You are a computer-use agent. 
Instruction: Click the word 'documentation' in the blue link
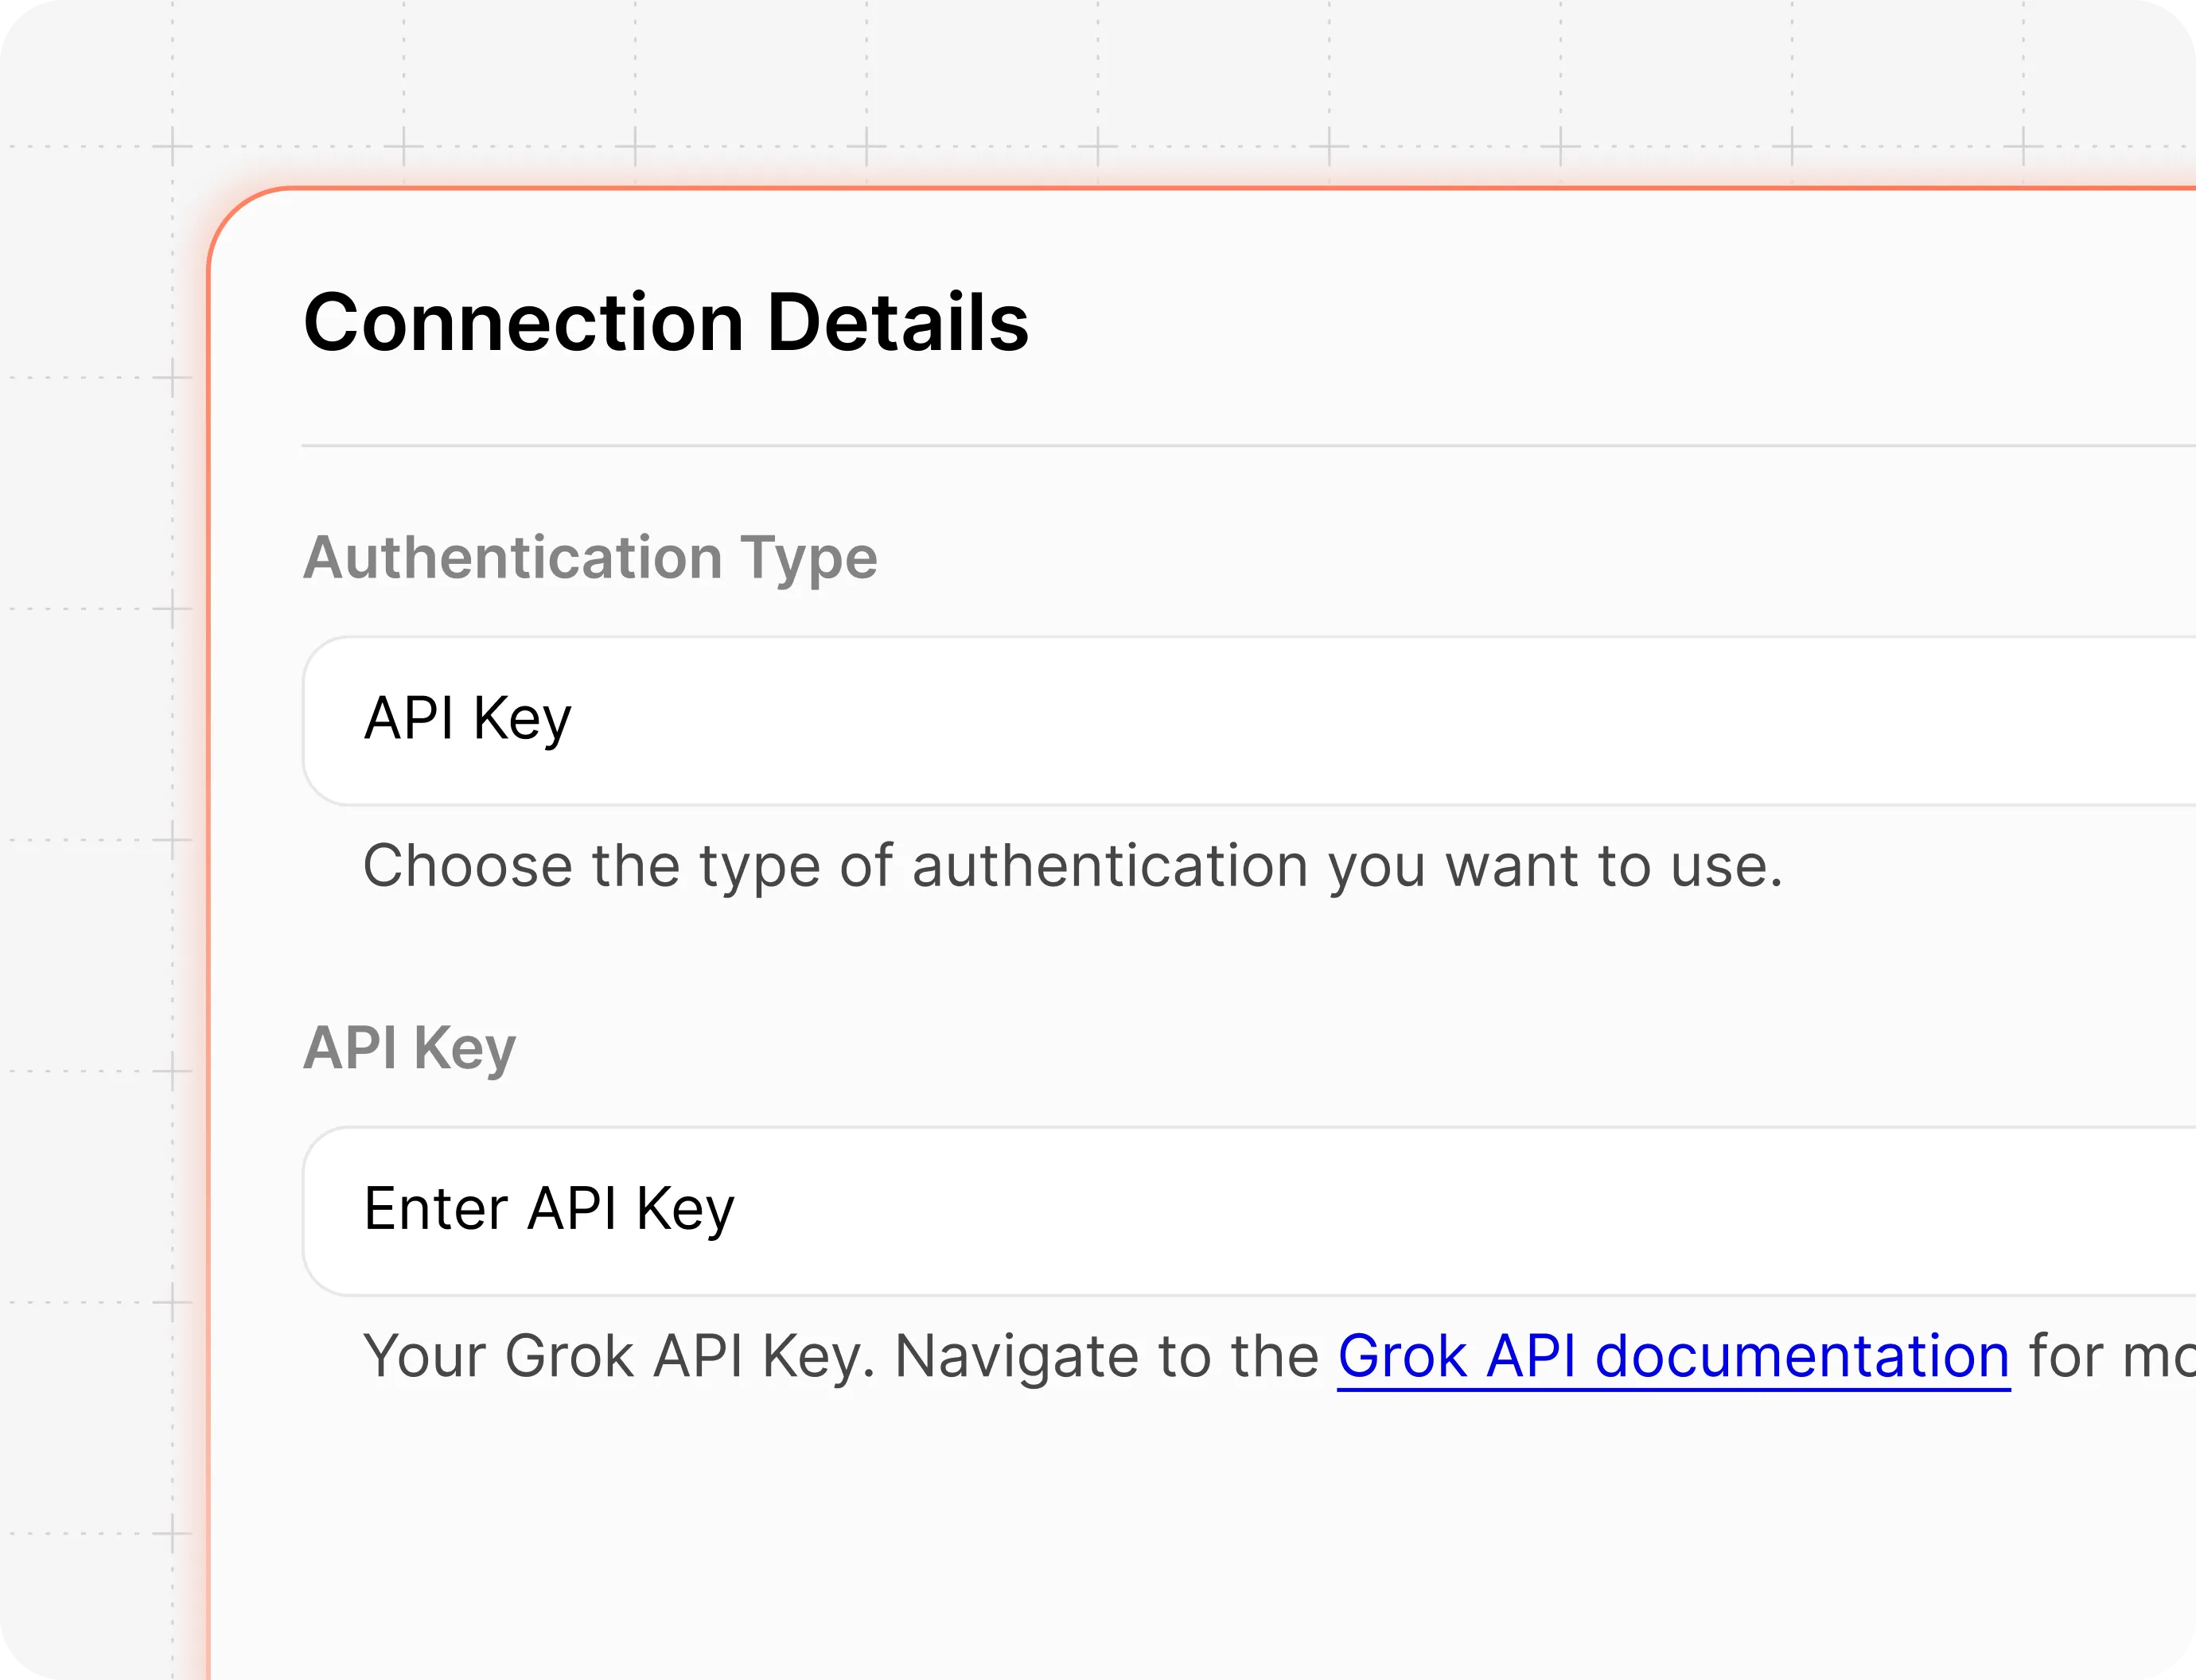coord(1802,1357)
